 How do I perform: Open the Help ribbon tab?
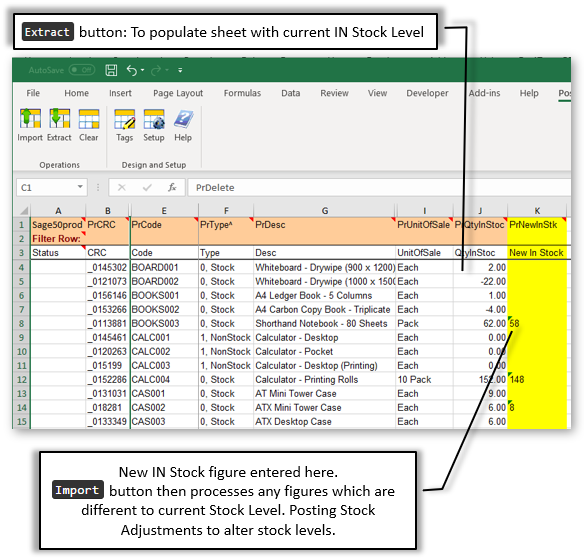[529, 93]
